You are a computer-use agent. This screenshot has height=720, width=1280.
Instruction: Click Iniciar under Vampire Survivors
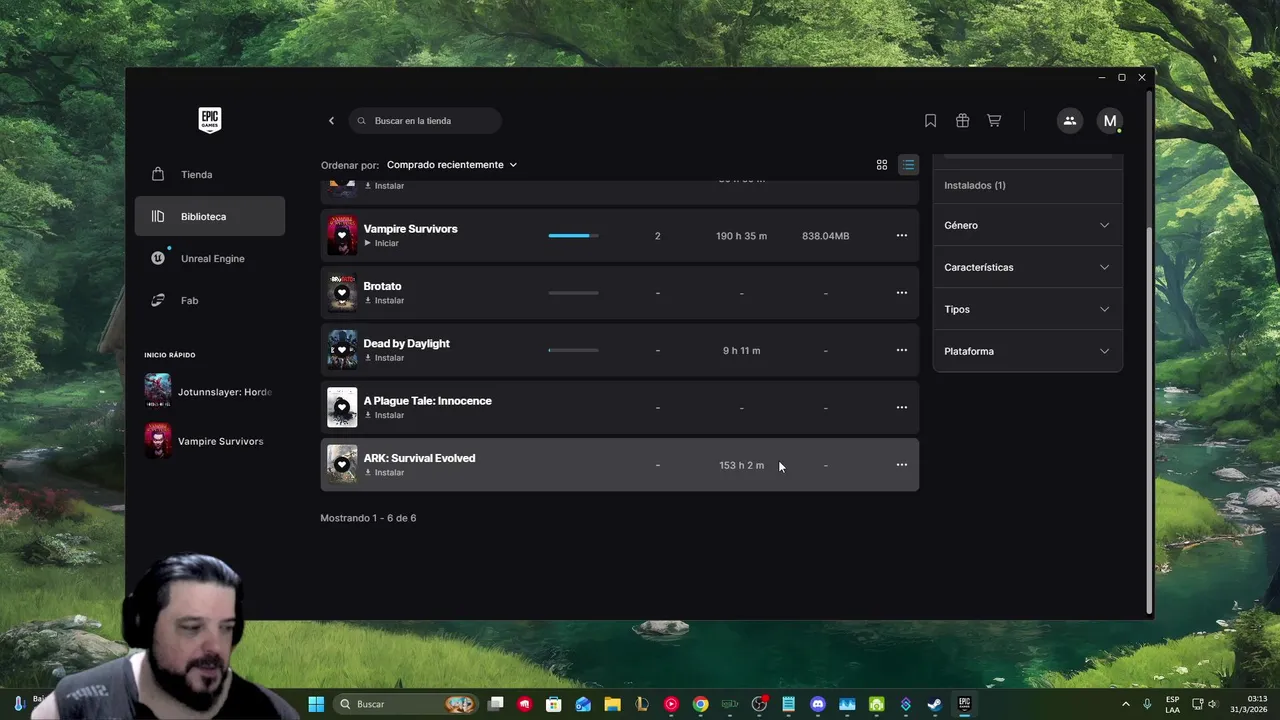[x=381, y=243]
